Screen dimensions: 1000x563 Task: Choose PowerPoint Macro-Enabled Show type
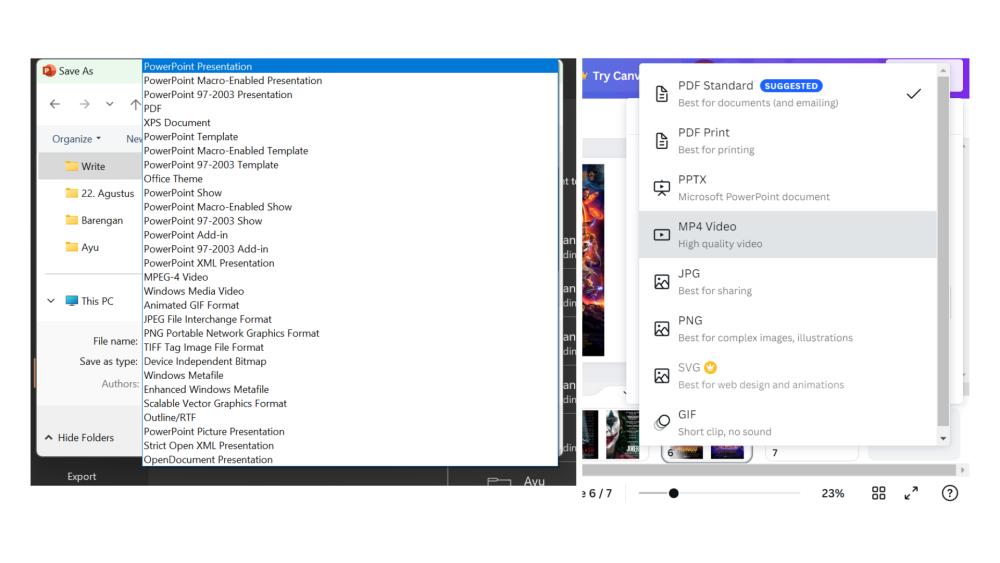click(x=350, y=207)
